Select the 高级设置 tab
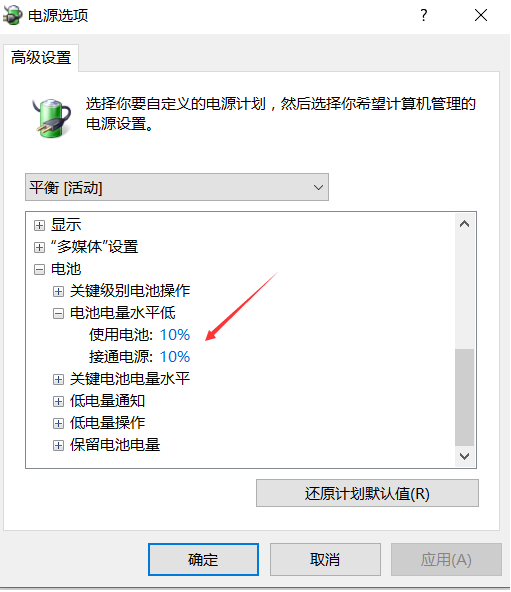511x592 pixels. click(x=41, y=58)
